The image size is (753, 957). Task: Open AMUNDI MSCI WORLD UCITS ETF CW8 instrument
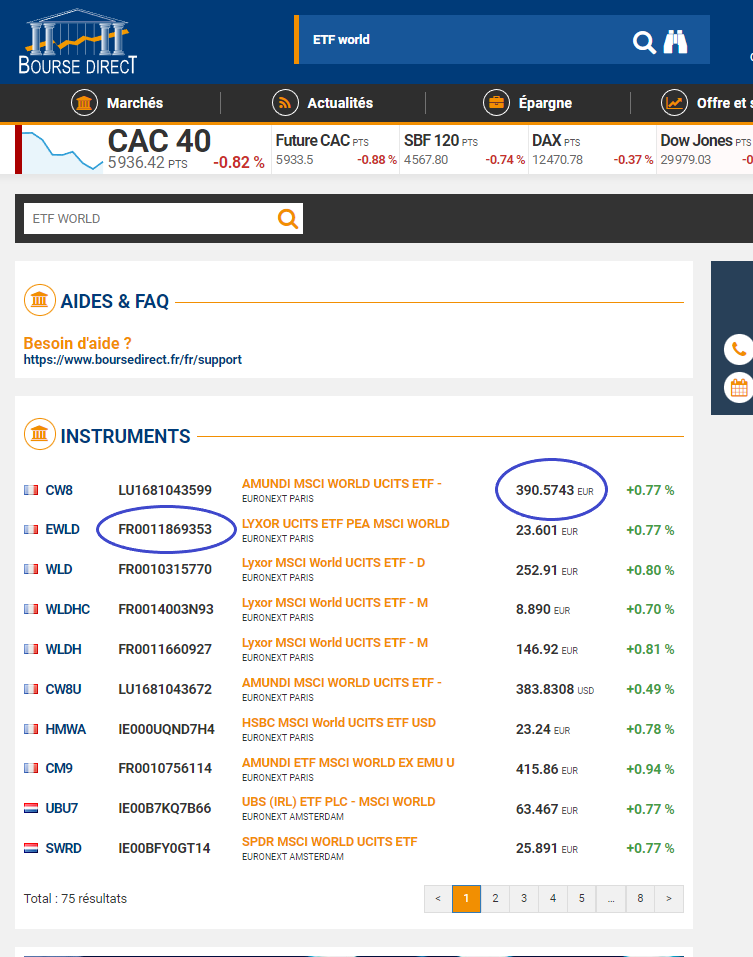tap(341, 484)
